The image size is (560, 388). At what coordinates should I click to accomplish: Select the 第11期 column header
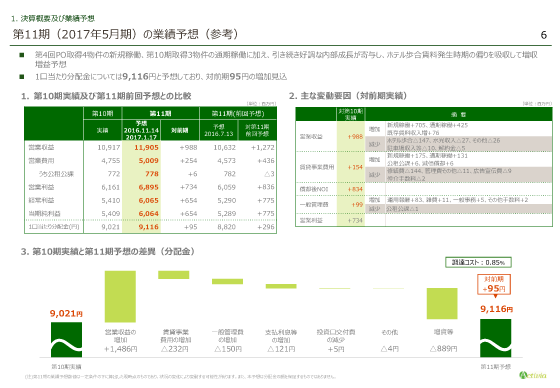[160, 113]
